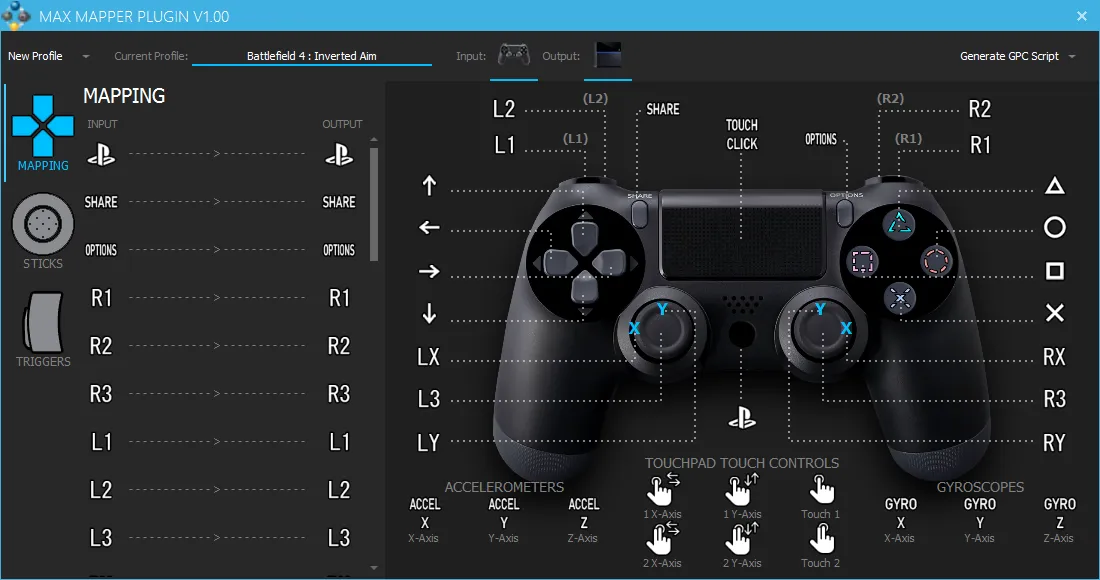Click the large L1 label on the diagram
This screenshot has height=580, width=1100.
tap(504, 145)
